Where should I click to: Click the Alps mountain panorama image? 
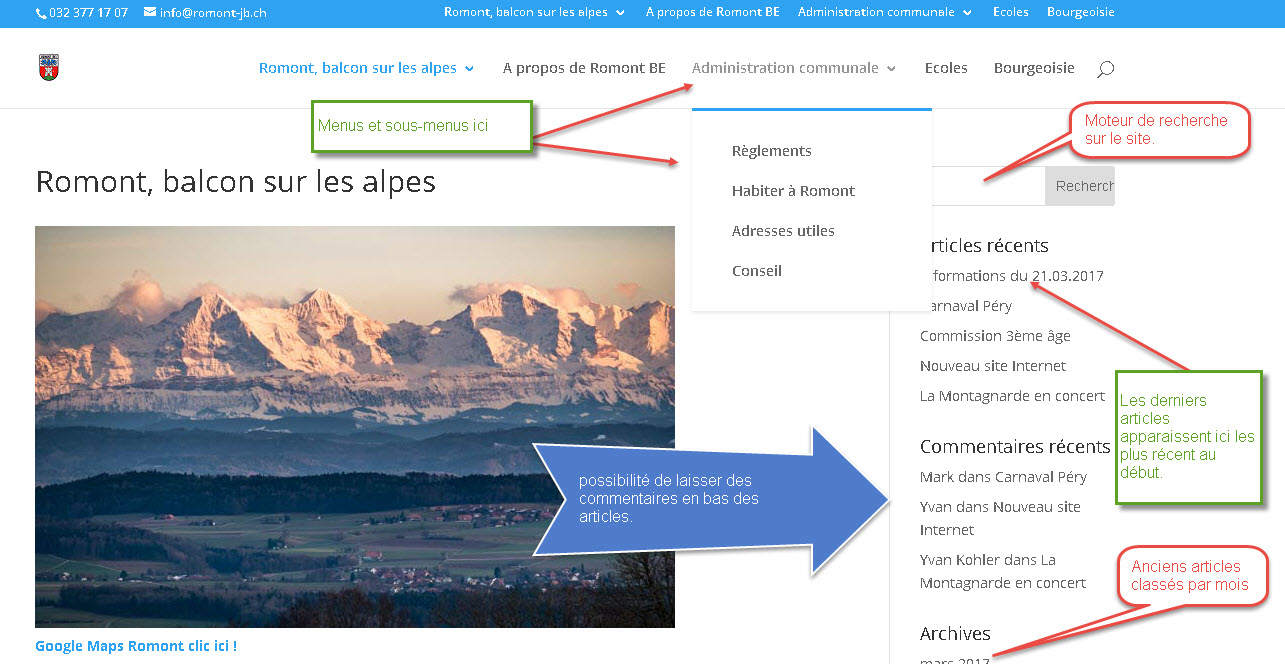point(355,427)
